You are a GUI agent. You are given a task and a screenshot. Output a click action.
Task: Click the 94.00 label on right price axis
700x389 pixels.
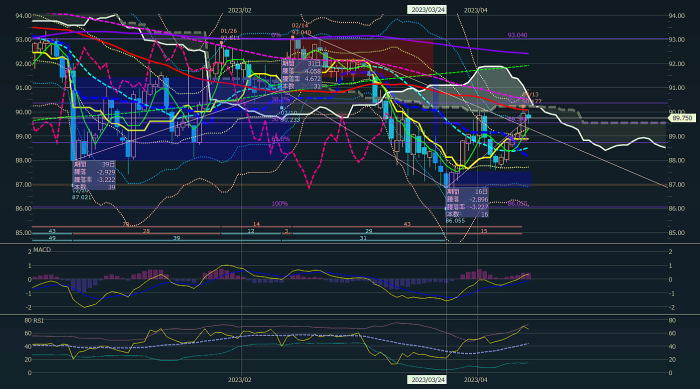point(677,16)
